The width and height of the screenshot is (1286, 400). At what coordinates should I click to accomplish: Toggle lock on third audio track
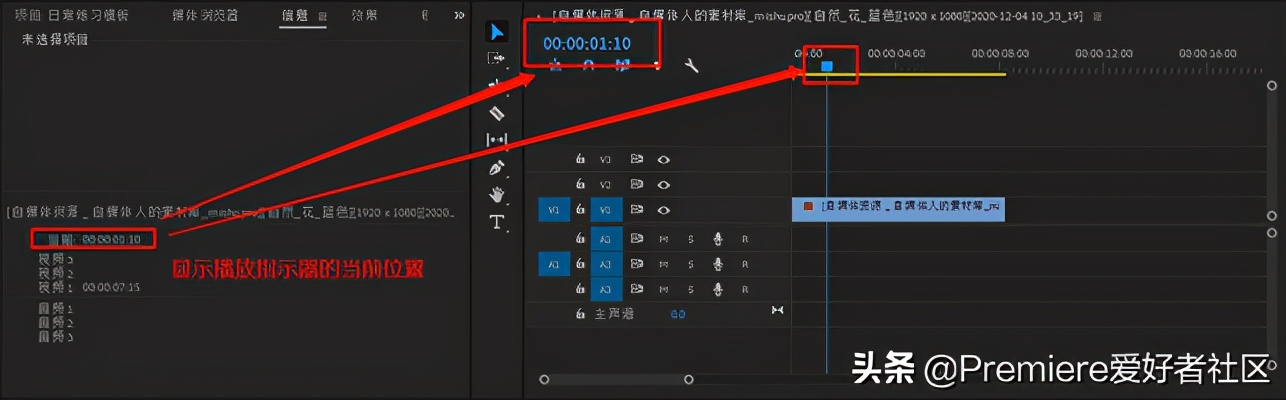(579, 289)
